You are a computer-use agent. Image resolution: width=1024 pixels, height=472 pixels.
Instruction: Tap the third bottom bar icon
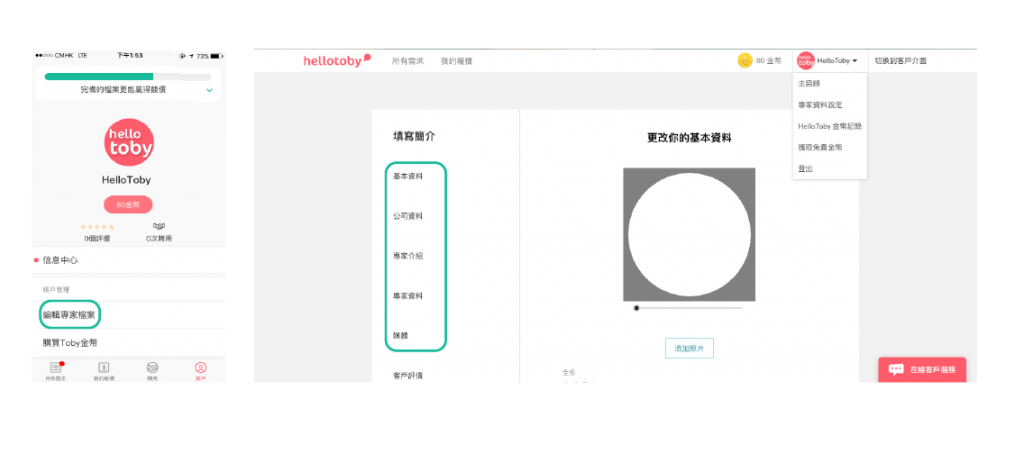point(152,369)
